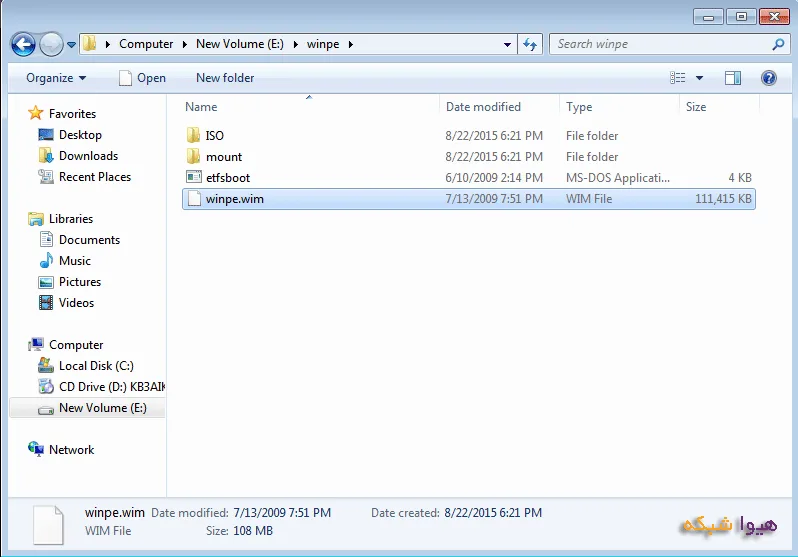Open the More view options dropdown
Image resolution: width=798 pixels, height=557 pixels.
click(699, 78)
